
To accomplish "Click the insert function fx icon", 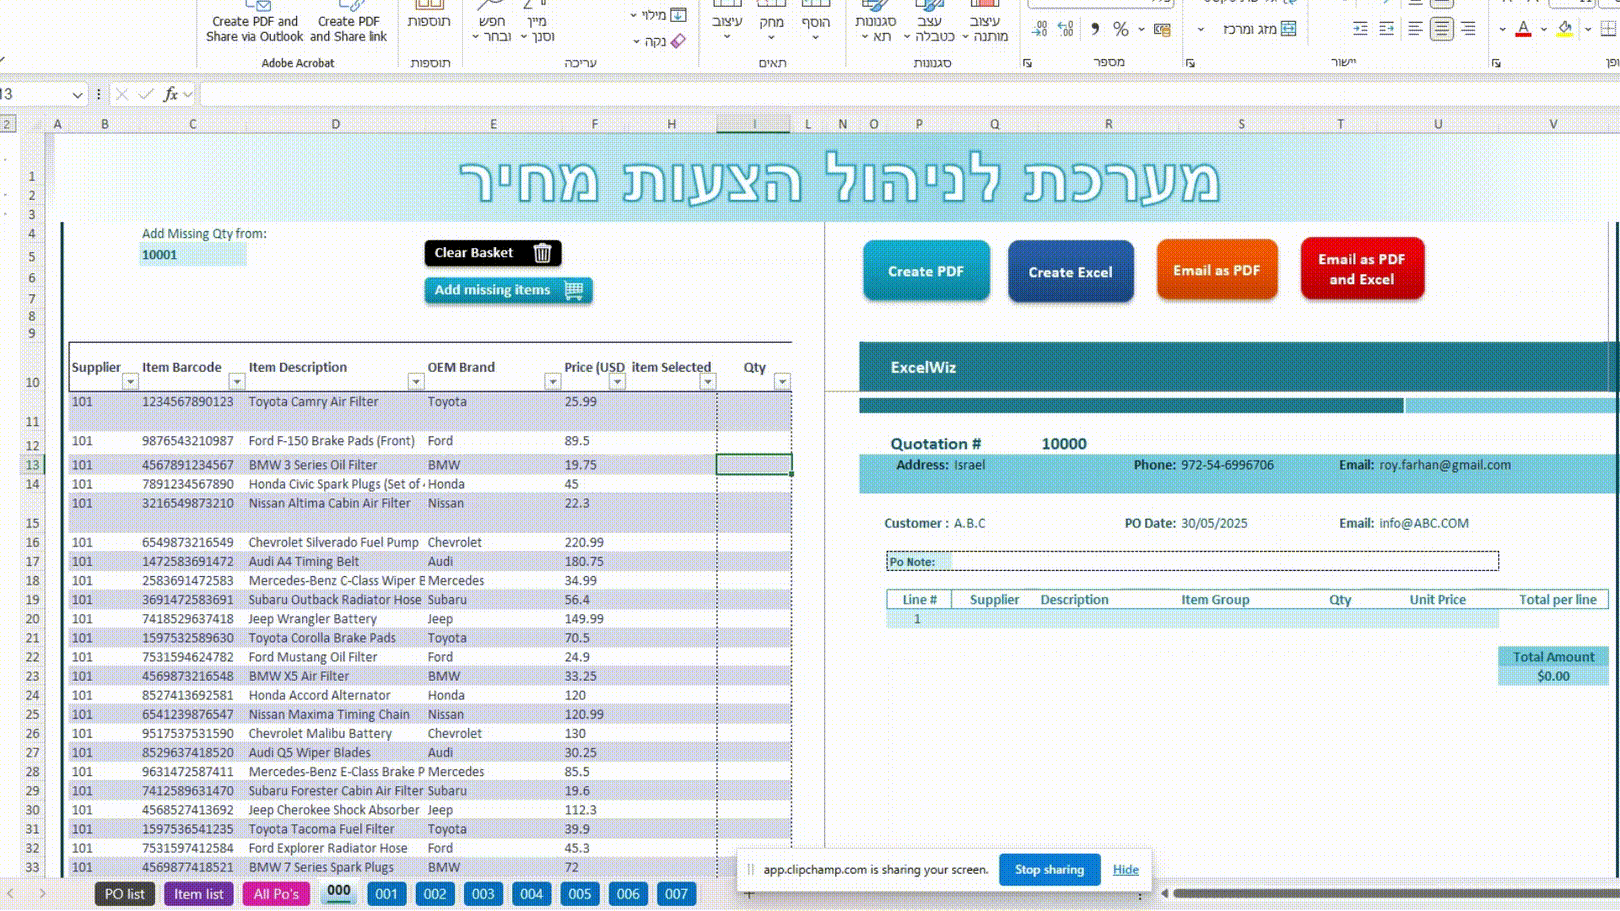I will (171, 94).
